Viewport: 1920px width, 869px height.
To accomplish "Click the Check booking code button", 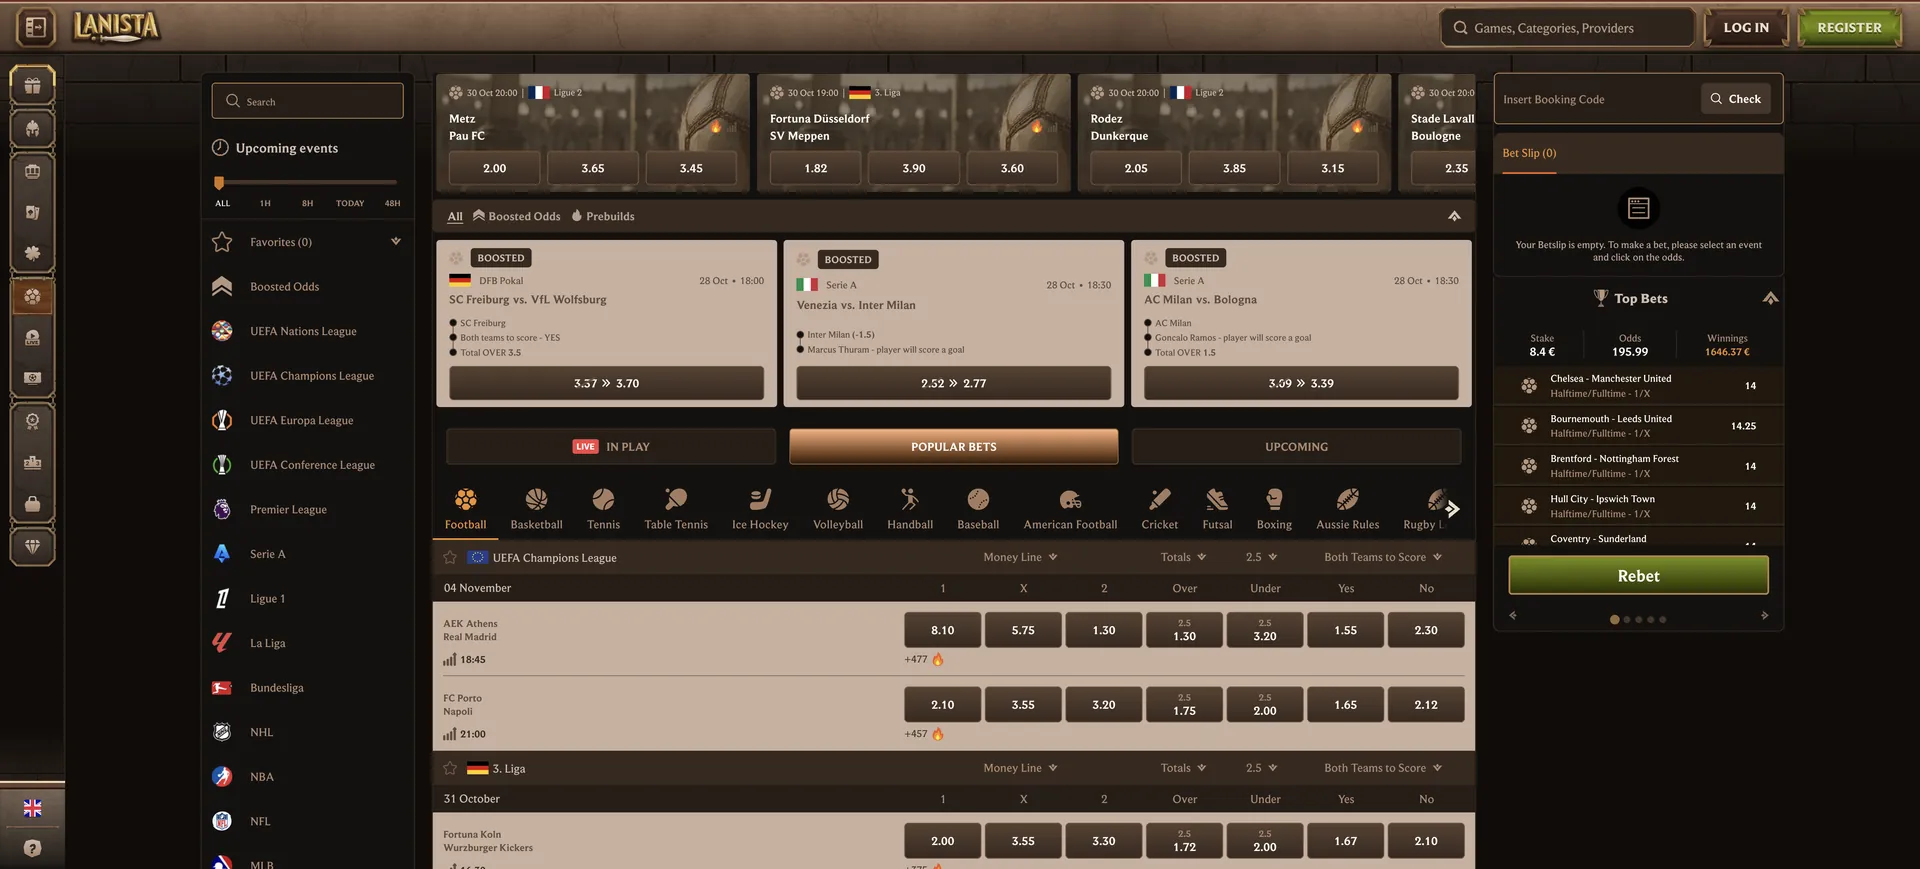I will (1736, 99).
